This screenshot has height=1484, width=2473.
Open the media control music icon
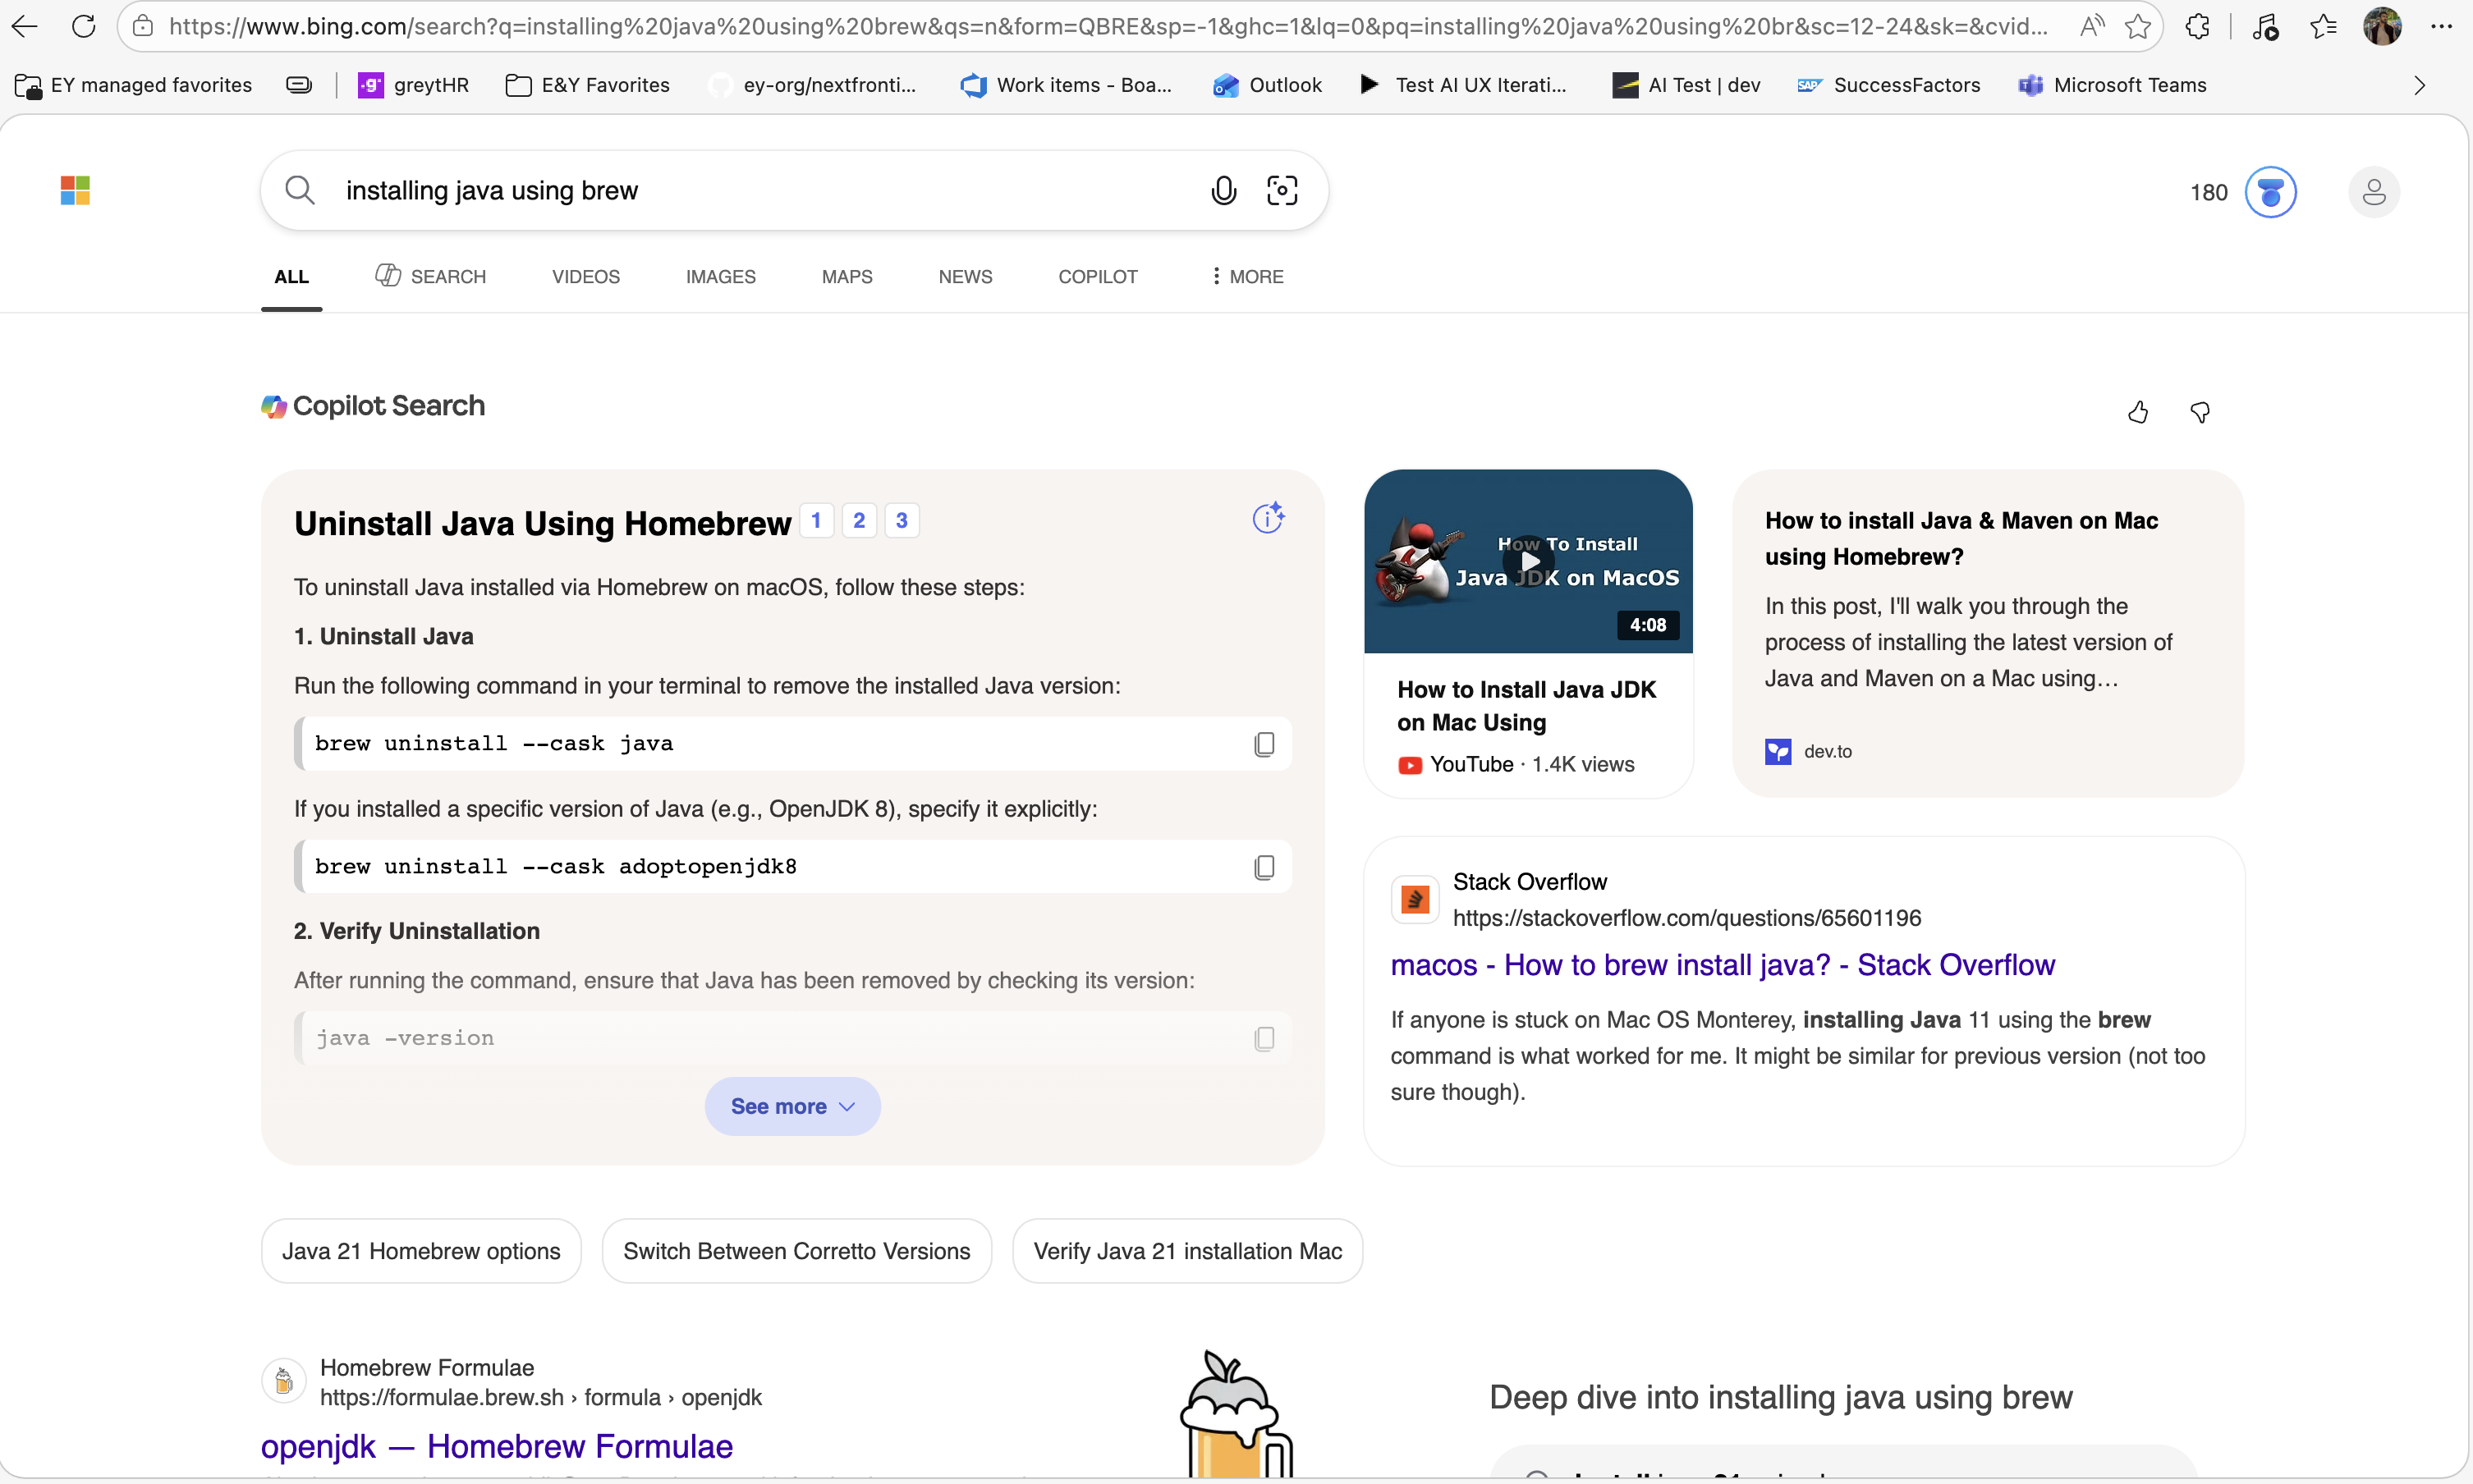pyautogui.click(x=2266, y=27)
